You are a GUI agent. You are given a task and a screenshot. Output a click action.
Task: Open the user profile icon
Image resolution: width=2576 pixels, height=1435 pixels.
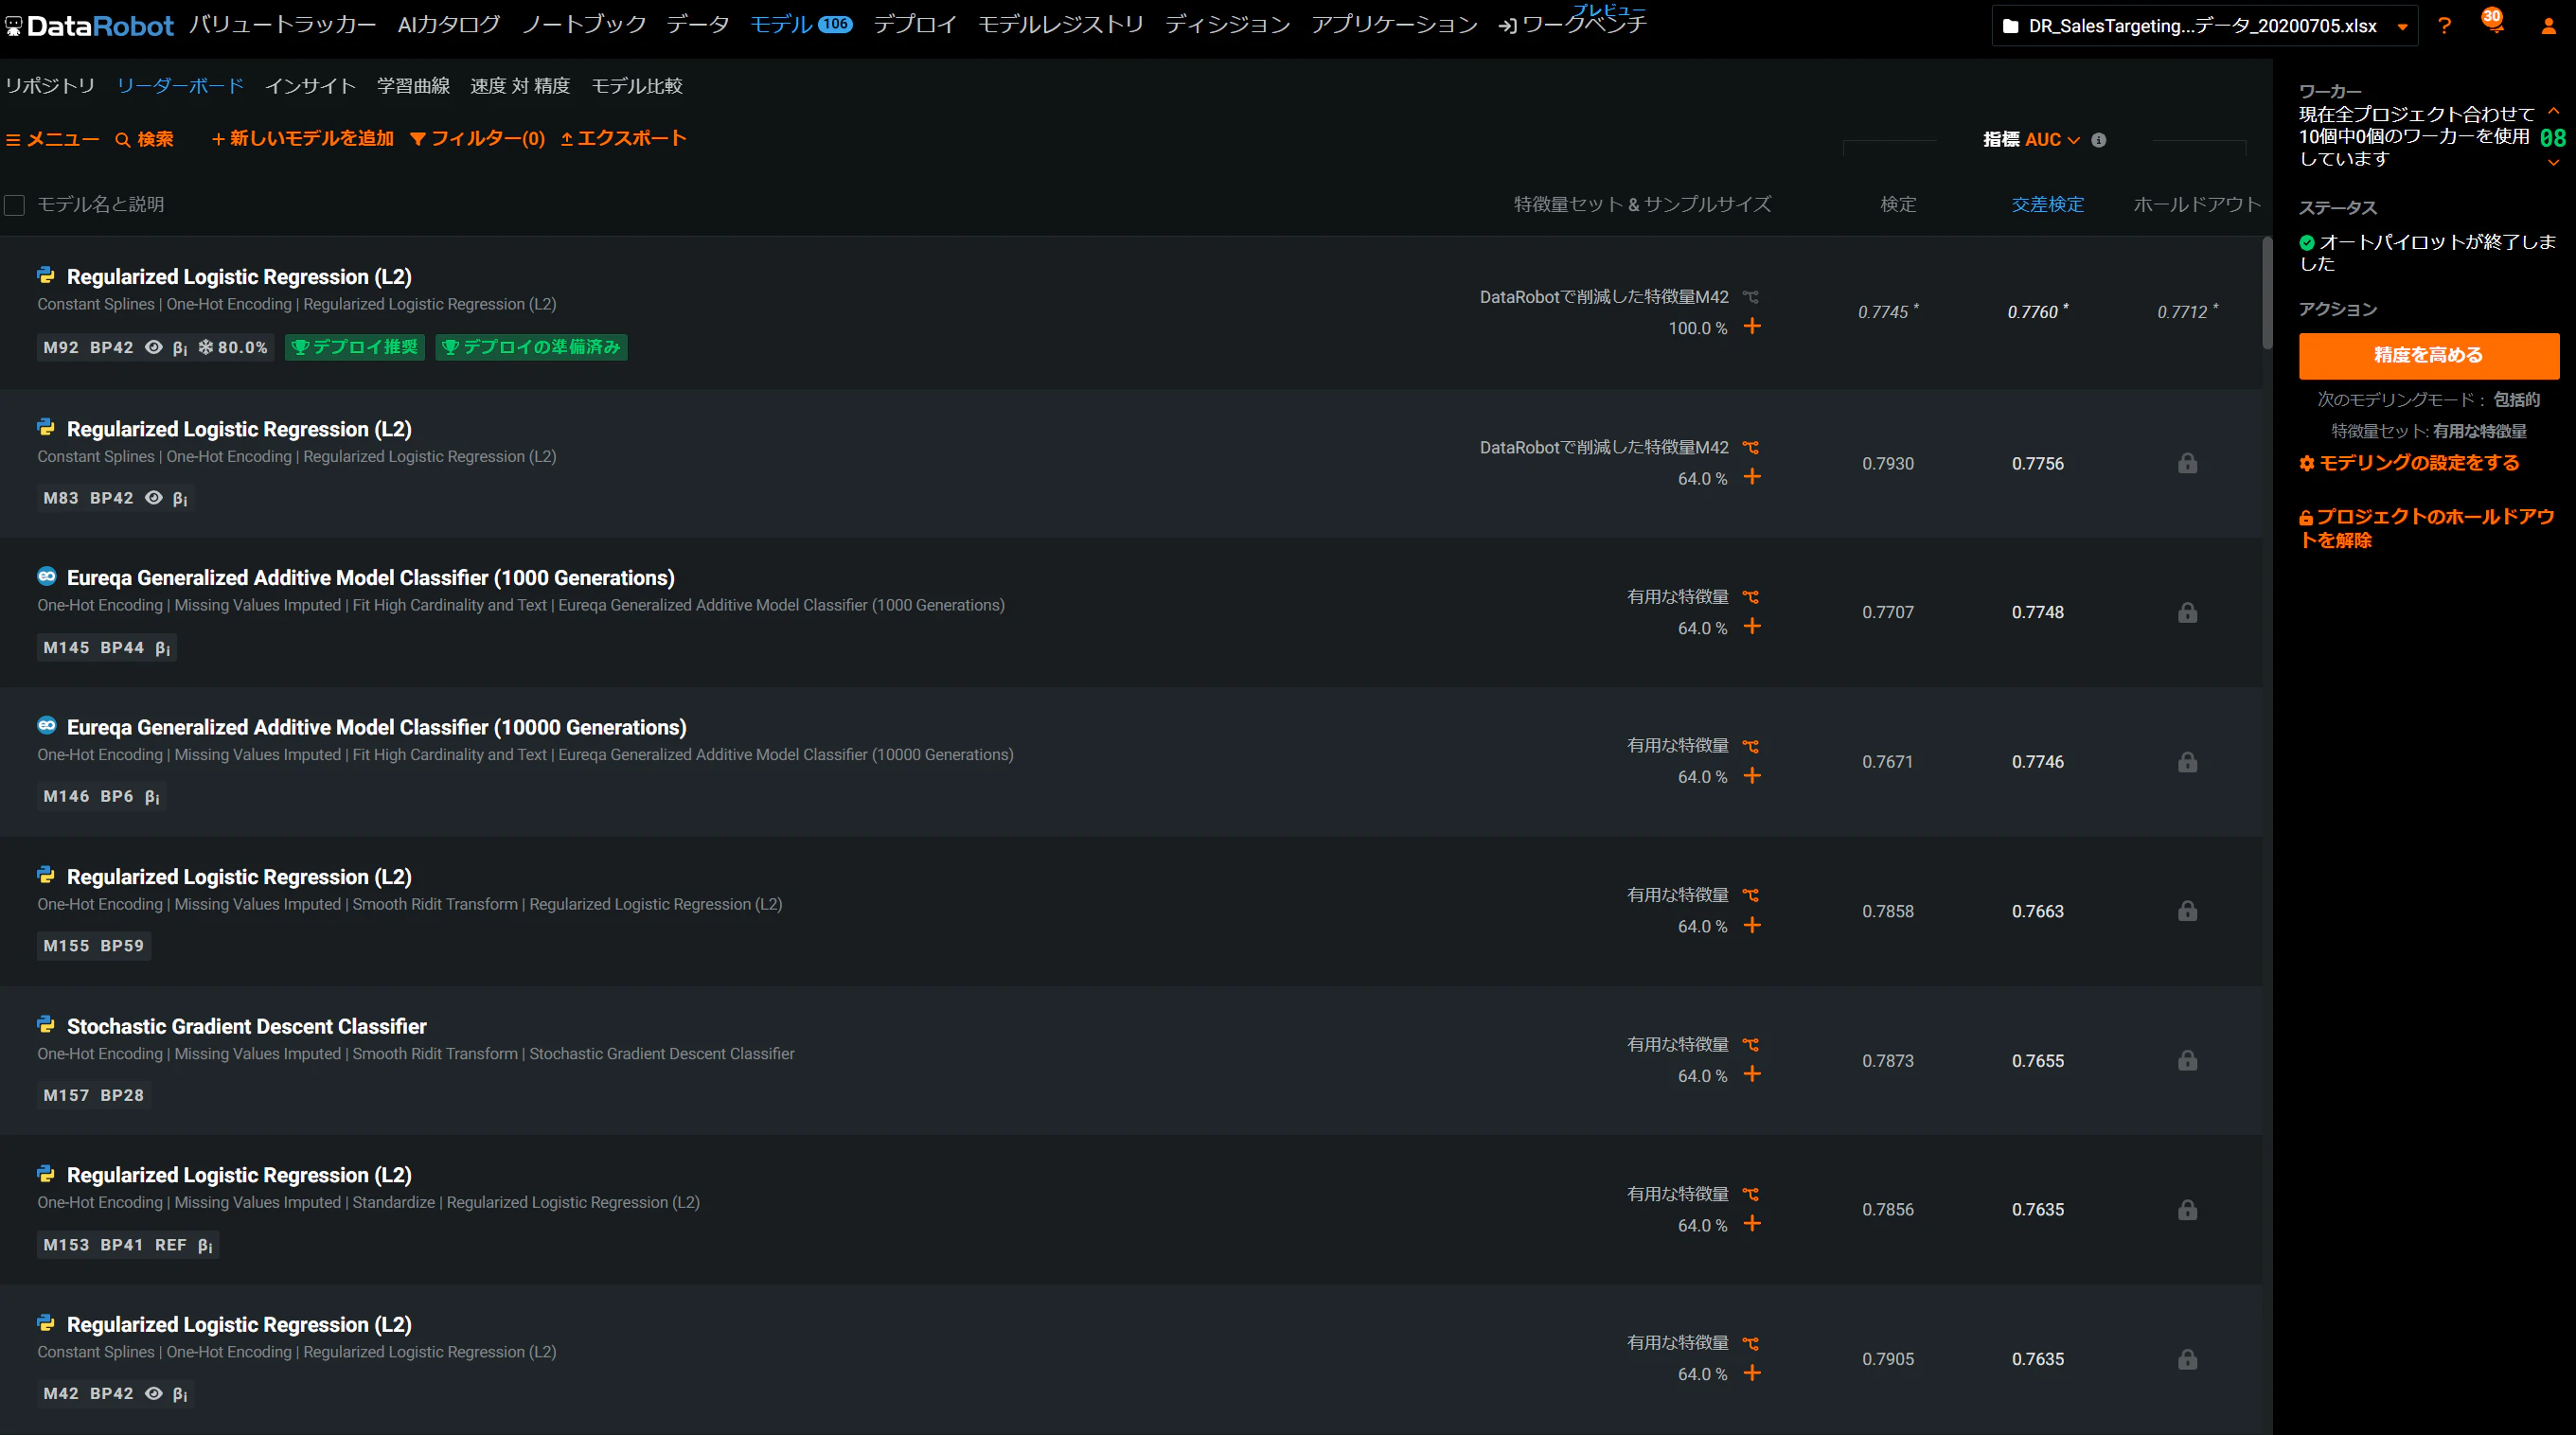click(x=2548, y=26)
